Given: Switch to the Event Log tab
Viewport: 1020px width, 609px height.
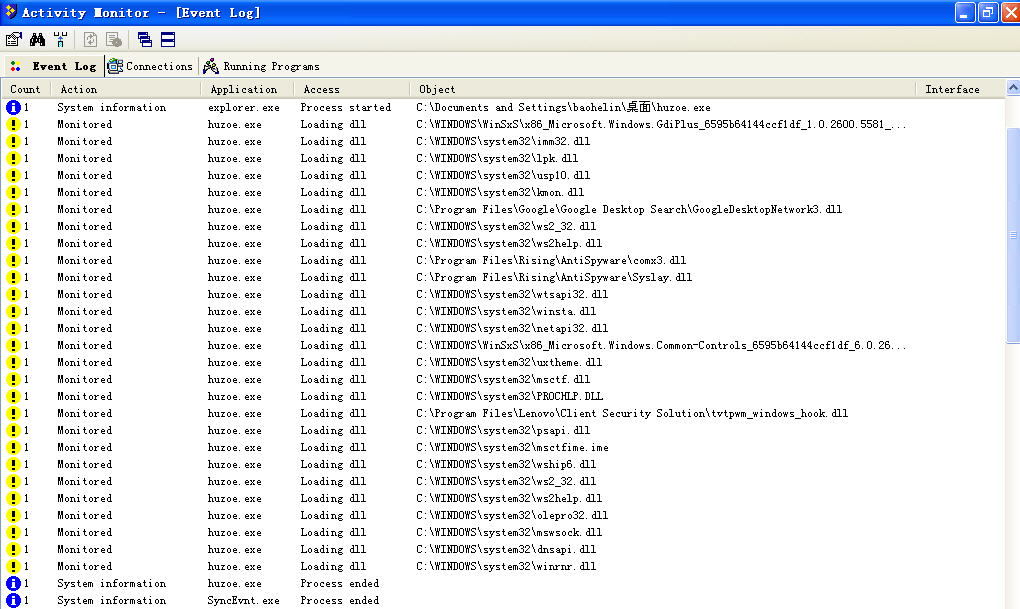Looking at the screenshot, I should click(x=54, y=66).
